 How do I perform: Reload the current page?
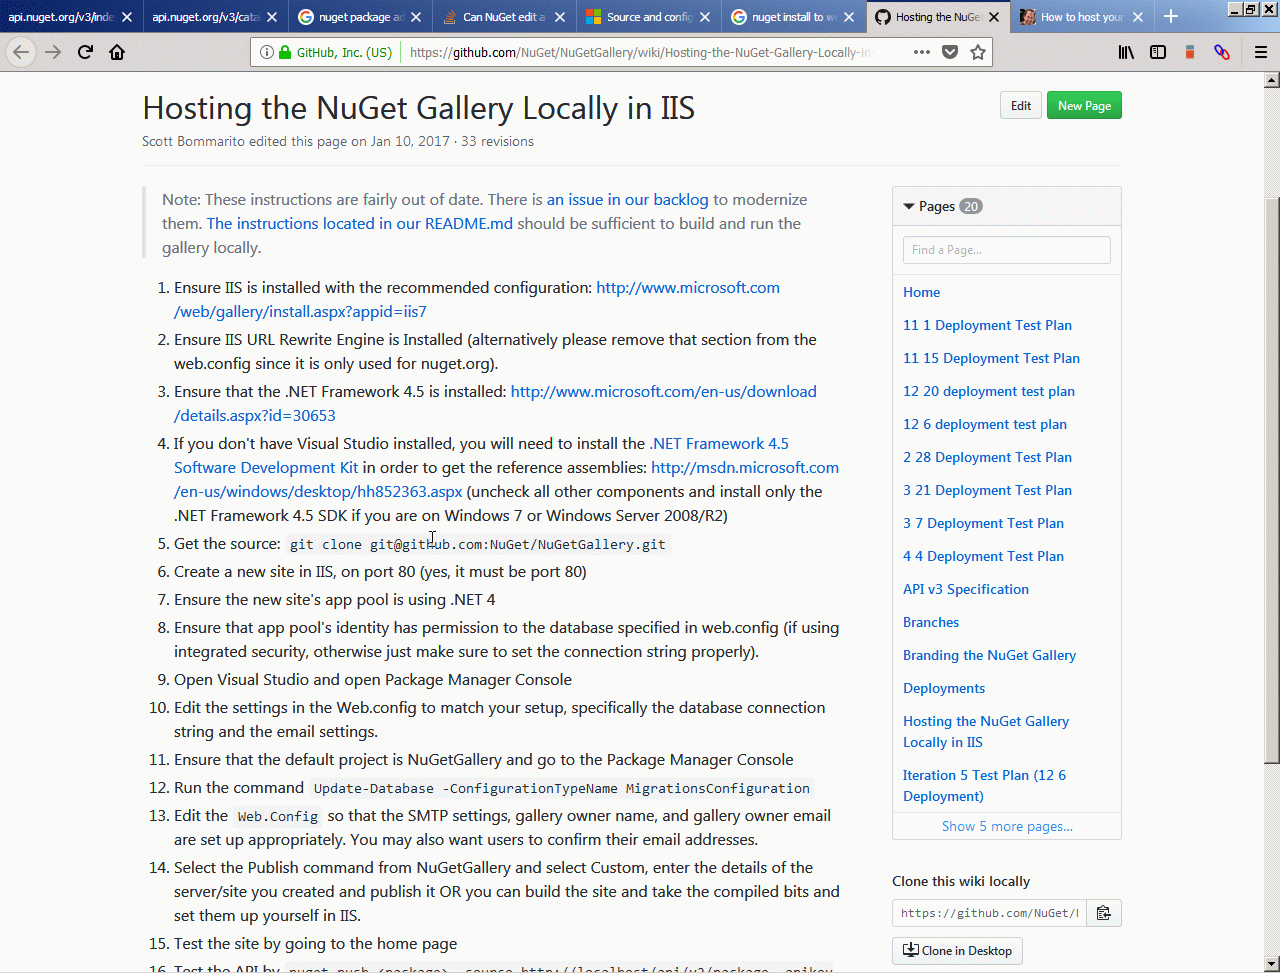point(86,52)
